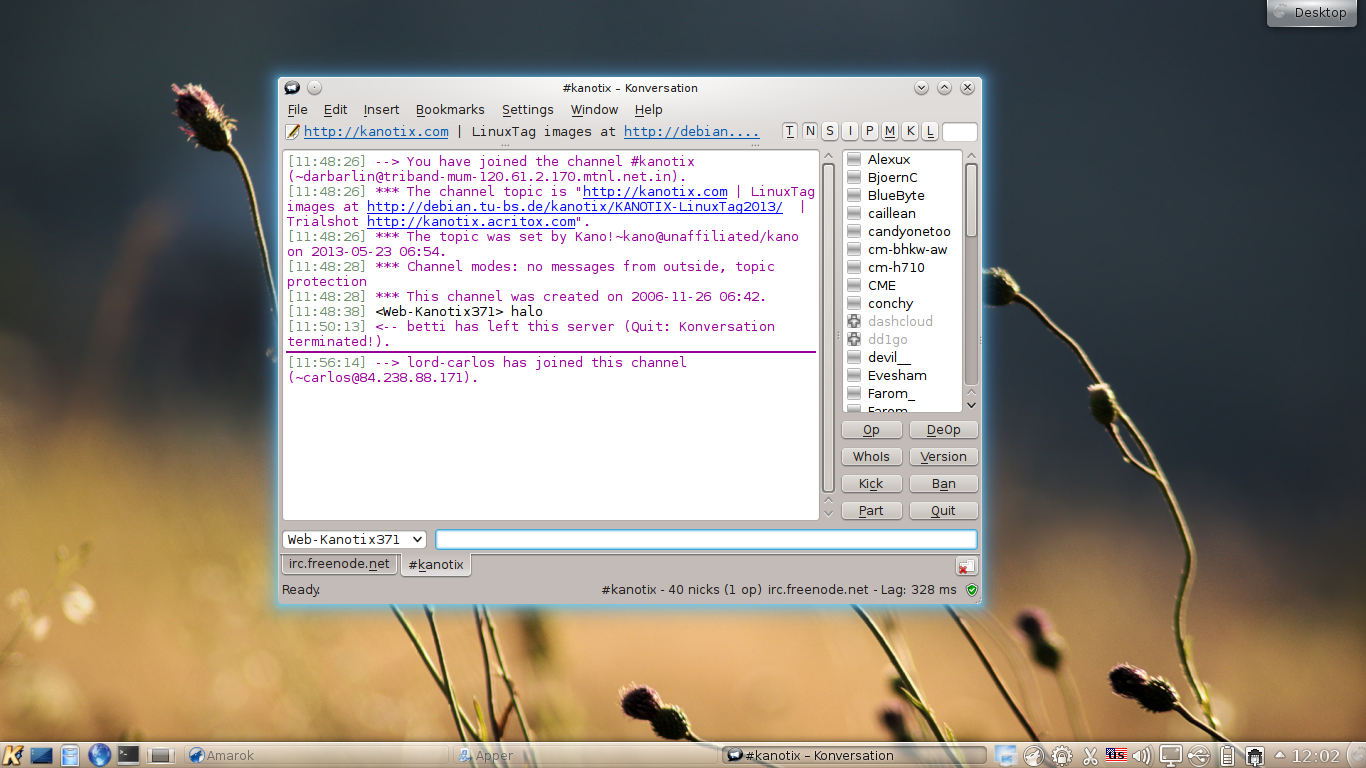Open the Amarok wolf icon in the system tray
This screenshot has width=1366, height=768.
tap(1035, 756)
